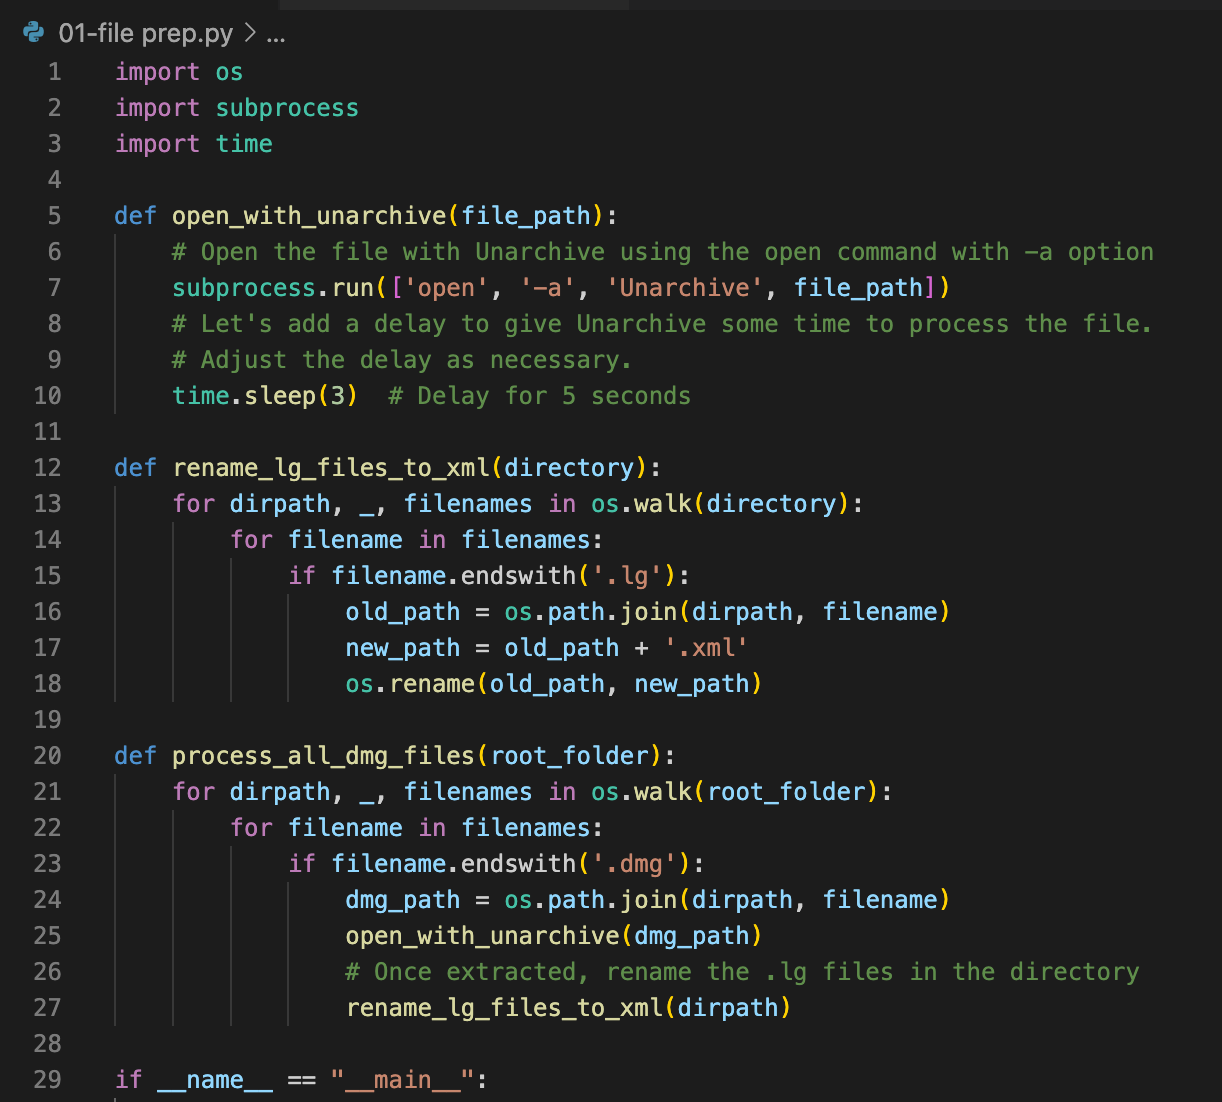Click line number 5 in the gutter
Screen dimensions: 1222x1102
coord(54,216)
